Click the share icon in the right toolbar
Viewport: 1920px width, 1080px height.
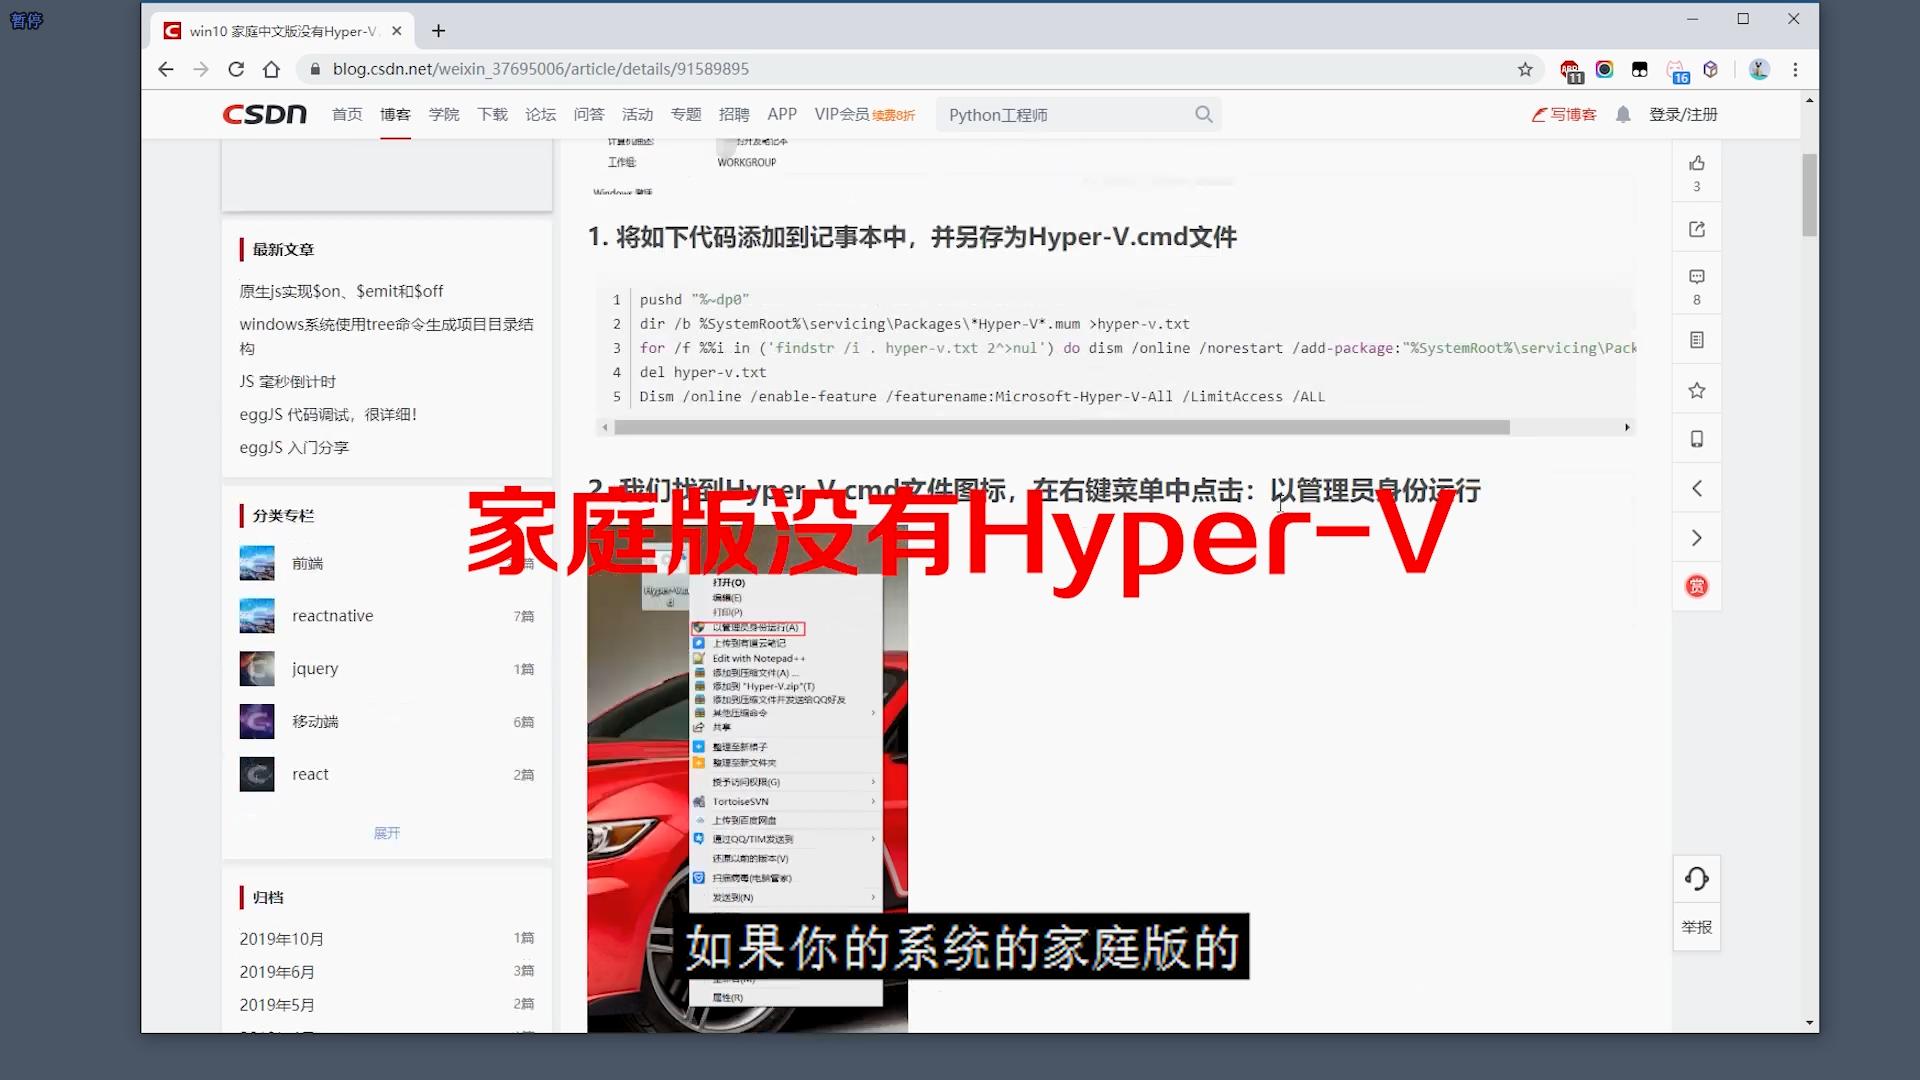1696,228
